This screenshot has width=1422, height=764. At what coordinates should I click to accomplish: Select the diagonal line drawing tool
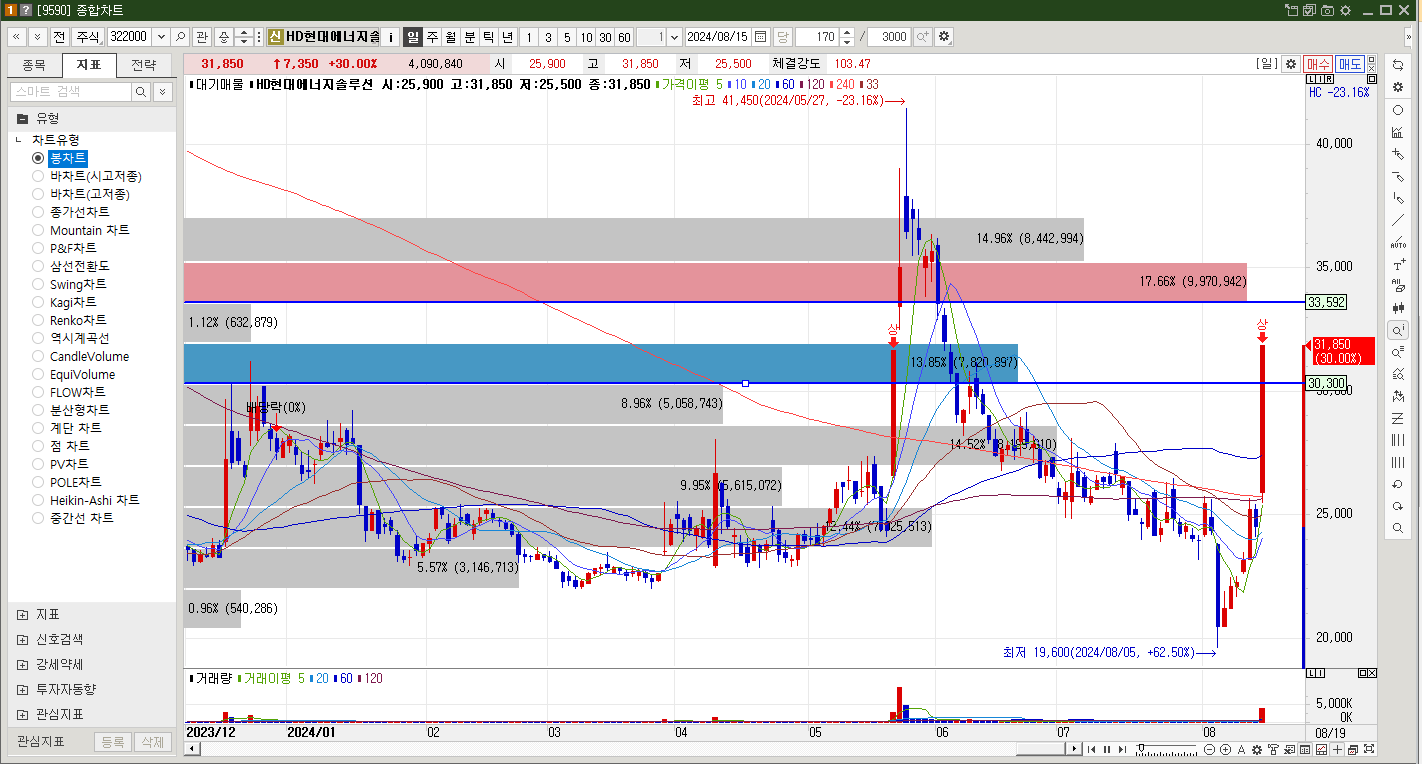coord(1398,221)
